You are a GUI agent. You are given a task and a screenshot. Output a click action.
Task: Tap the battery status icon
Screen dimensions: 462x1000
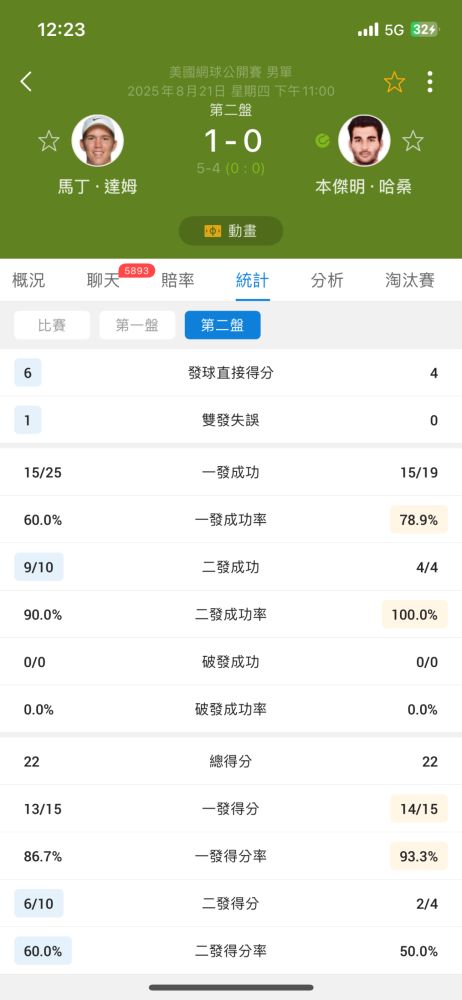pyautogui.click(x=424, y=29)
